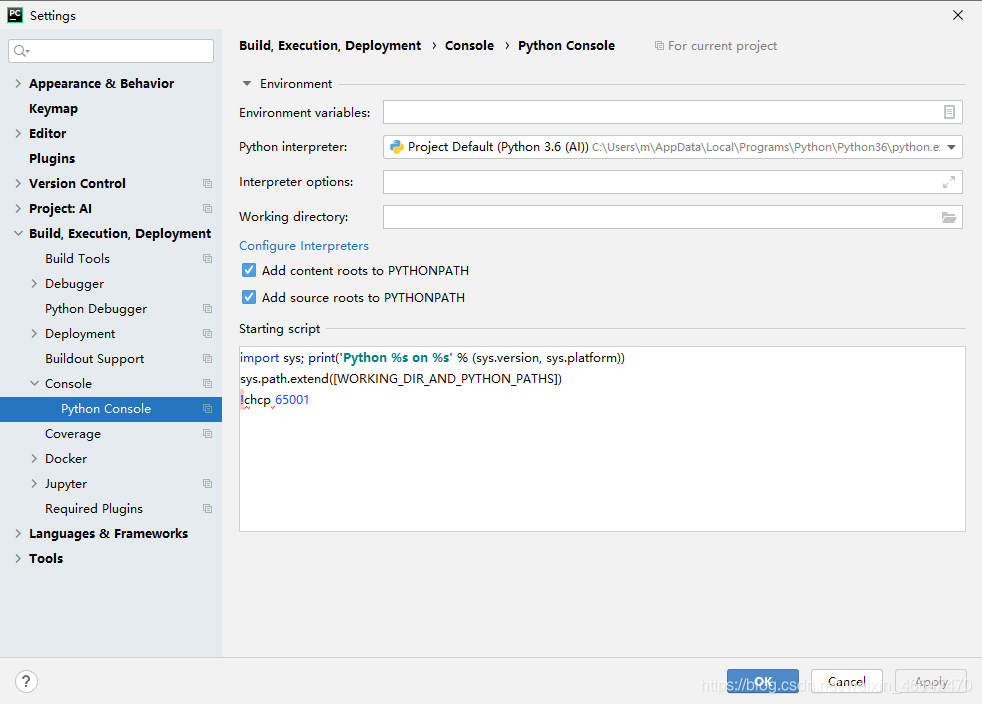The image size is (982, 704).
Task: Browse for working directory folder icon
Action: [x=949, y=217]
